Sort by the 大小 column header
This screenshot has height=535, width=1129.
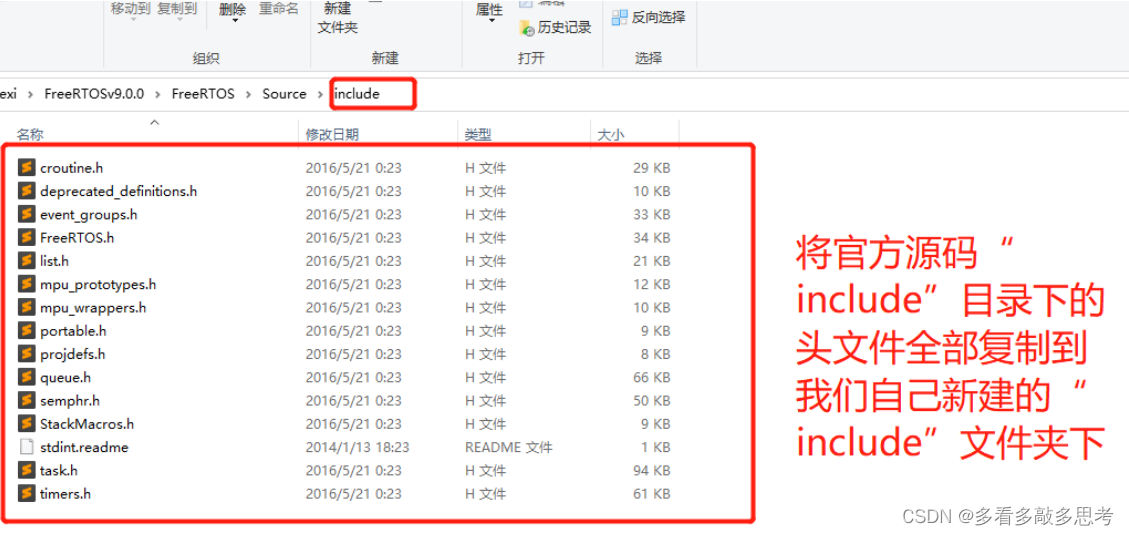(x=611, y=134)
